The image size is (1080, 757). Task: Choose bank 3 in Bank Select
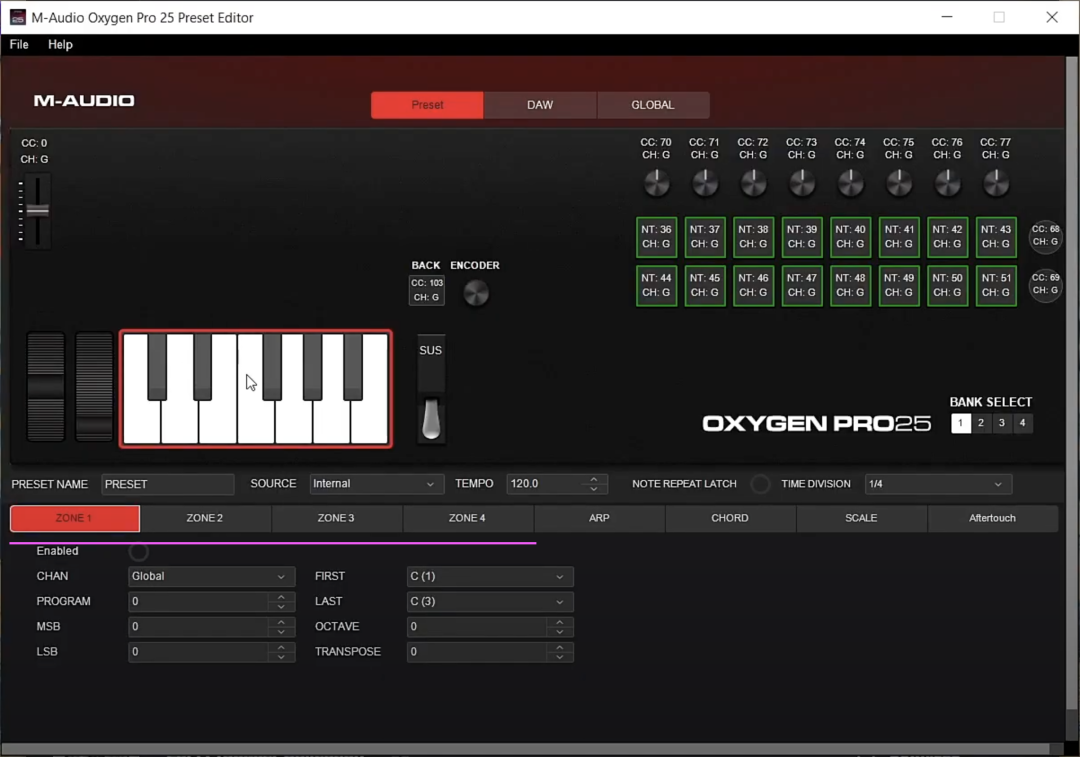coord(1001,423)
